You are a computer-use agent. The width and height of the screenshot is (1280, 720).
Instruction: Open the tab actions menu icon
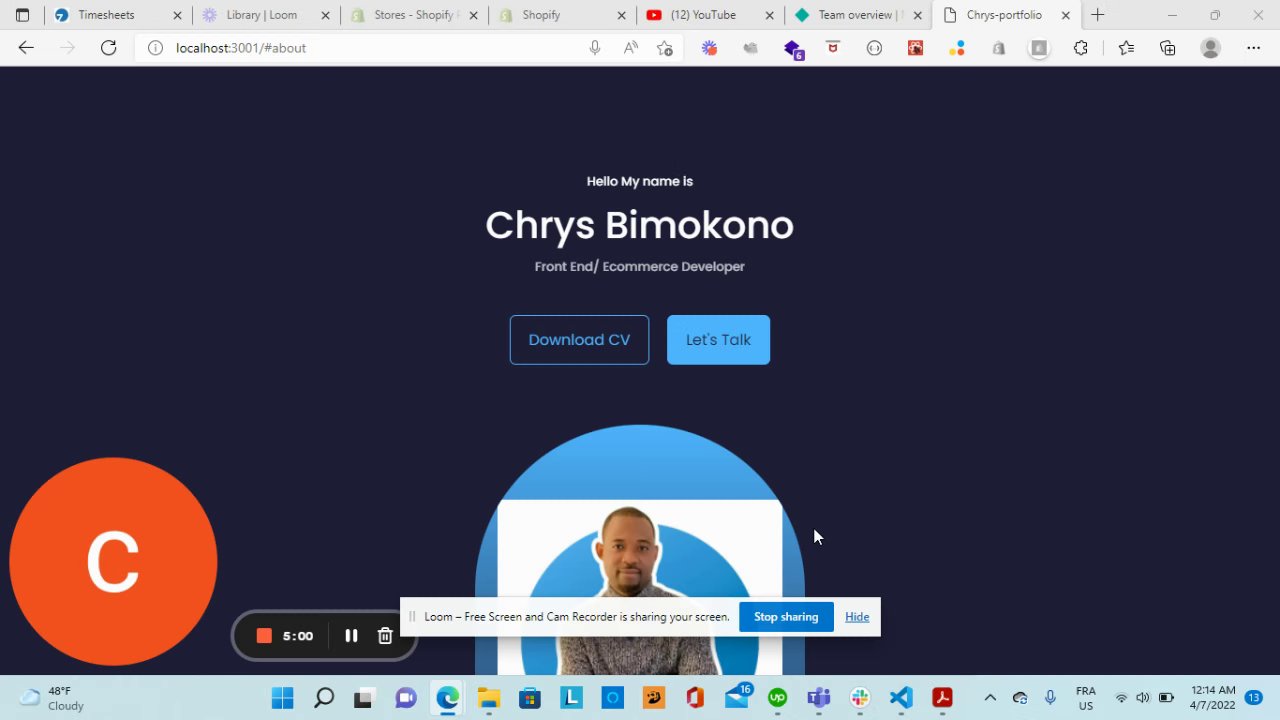point(22,15)
